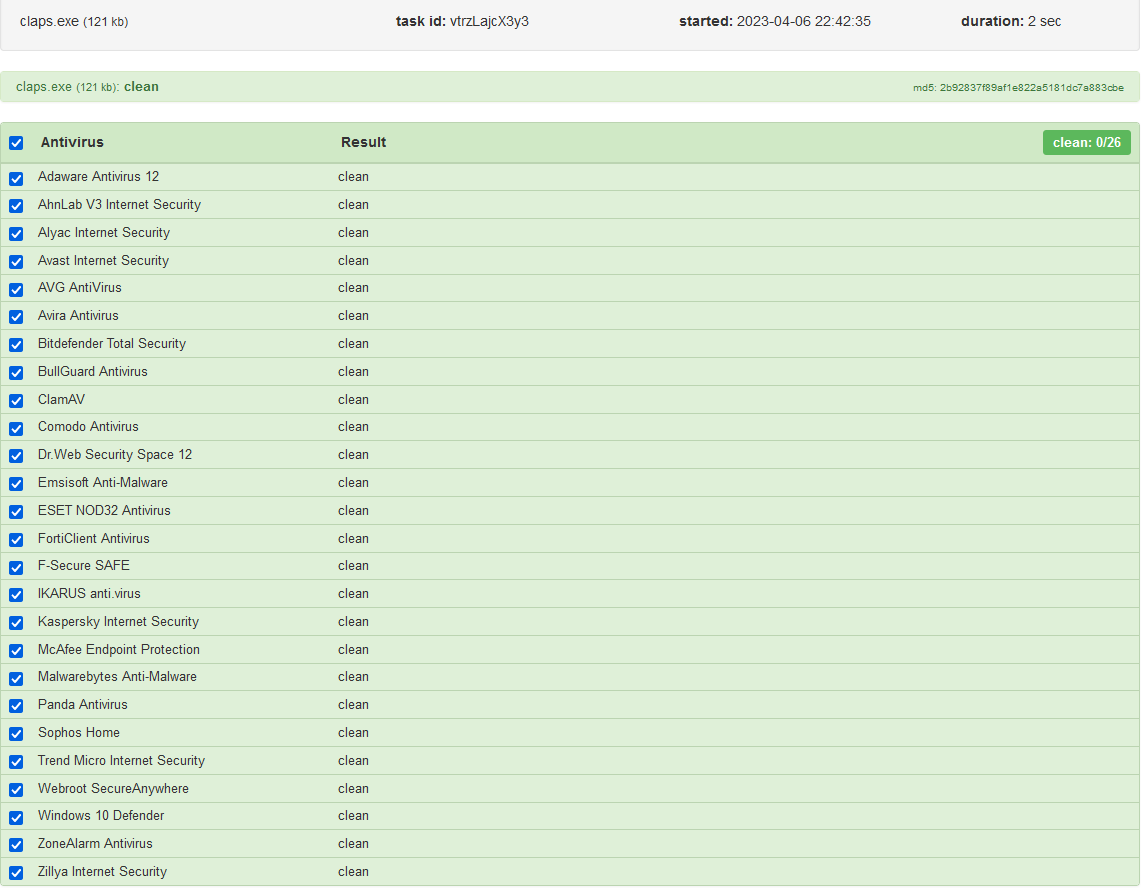The image size is (1143, 888).
Task: Click the 'Alyac Internet Security' name
Action: coord(104,233)
